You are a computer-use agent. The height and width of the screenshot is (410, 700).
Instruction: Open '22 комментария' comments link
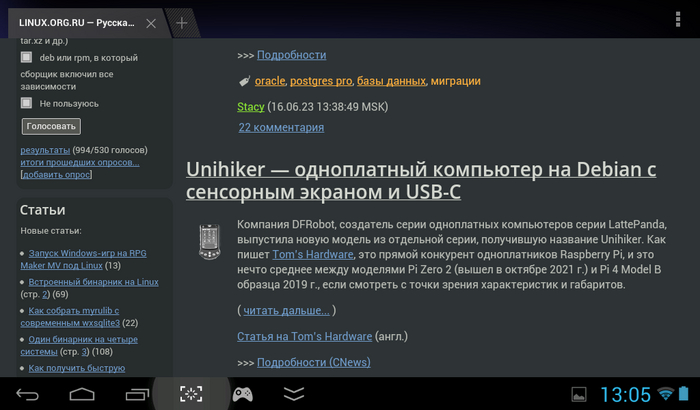tap(281, 127)
